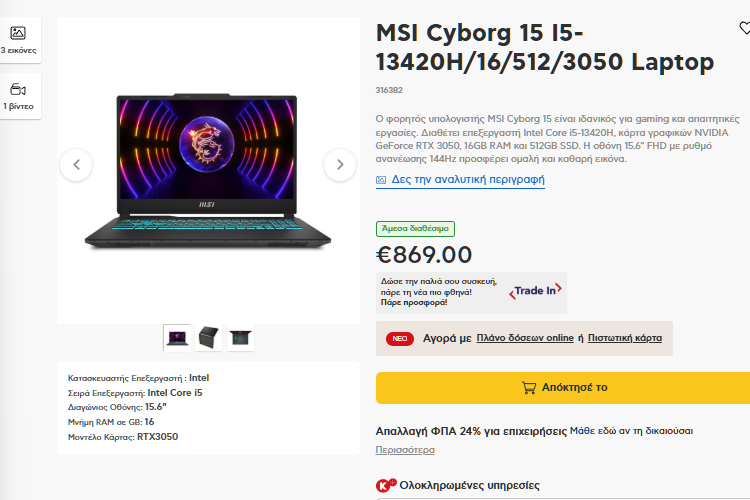The height and width of the screenshot is (500, 750).
Task: Click the main laptop product image
Action: tap(208, 171)
